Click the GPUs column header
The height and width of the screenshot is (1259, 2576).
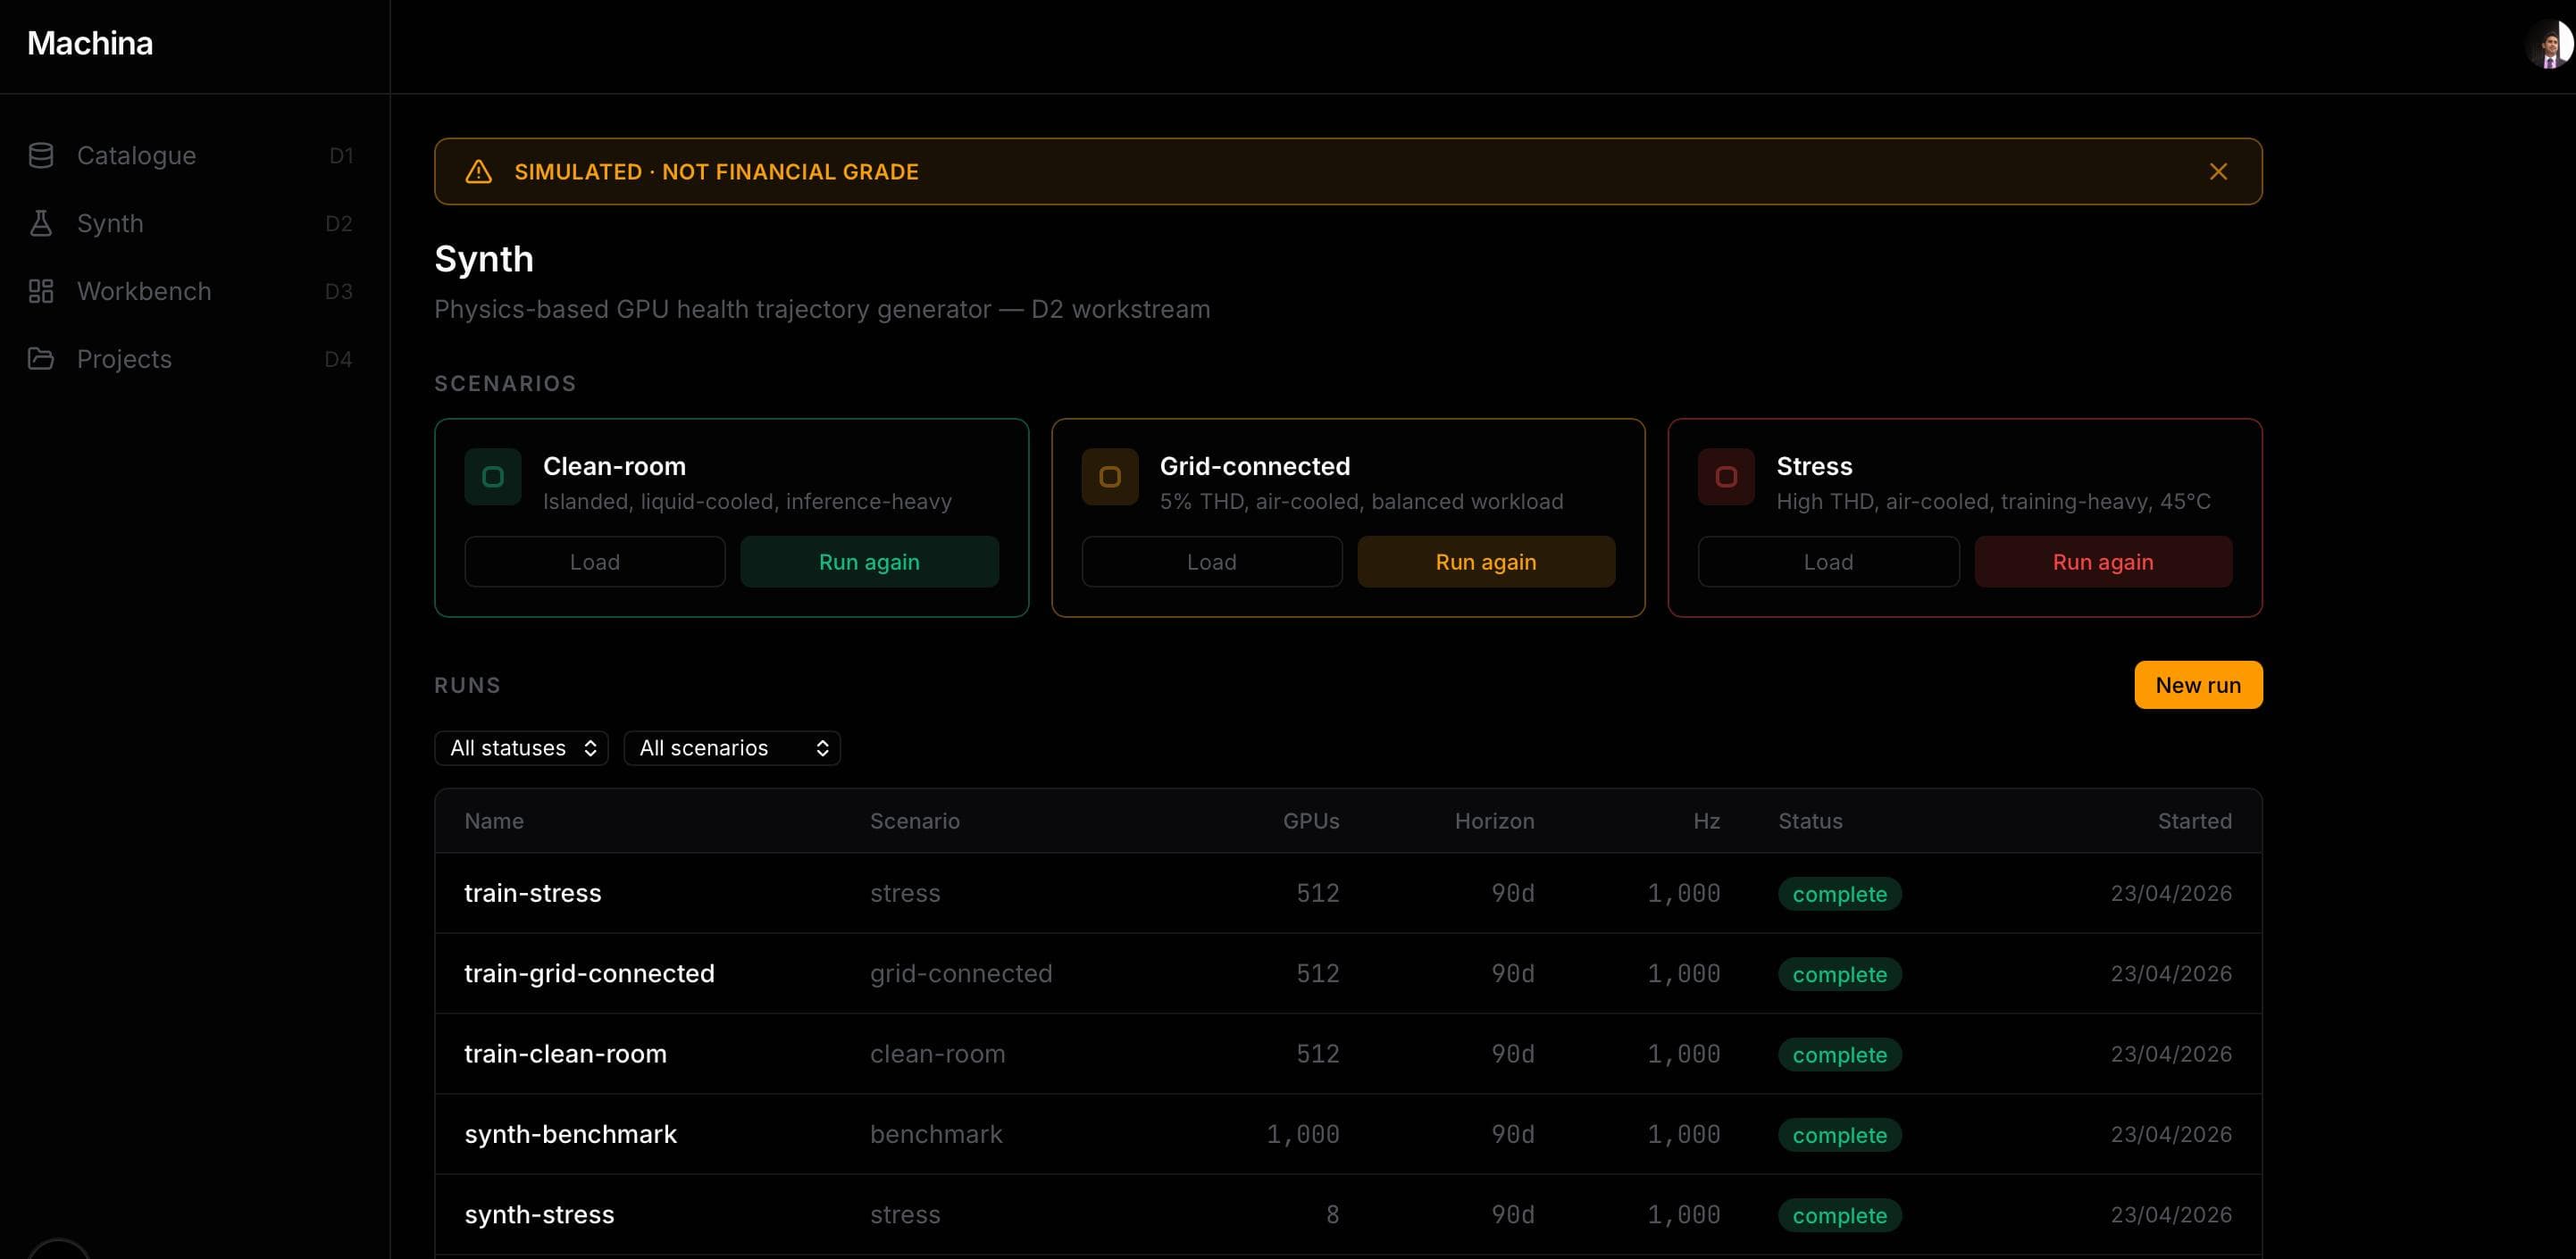[x=1311, y=821]
